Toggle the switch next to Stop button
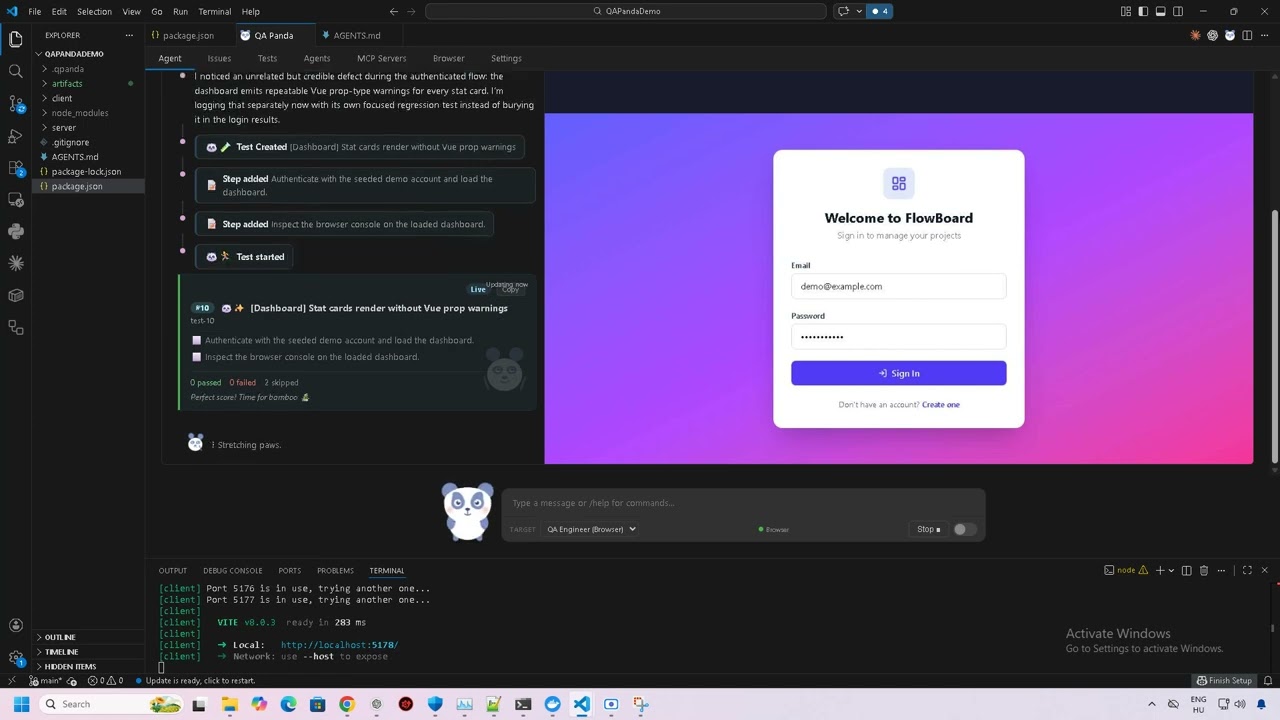1280x720 pixels. (964, 529)
